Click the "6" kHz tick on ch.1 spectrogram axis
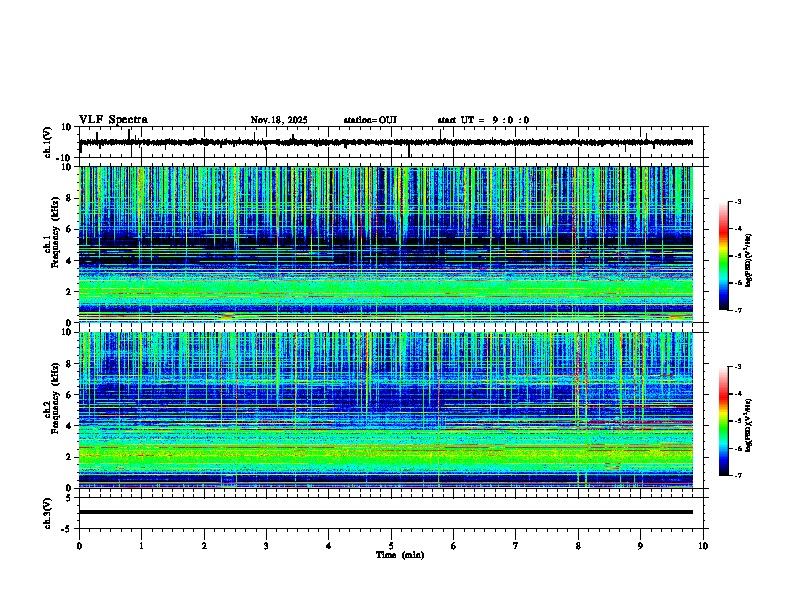Screen dimensions: 792x612 [69, 229]
